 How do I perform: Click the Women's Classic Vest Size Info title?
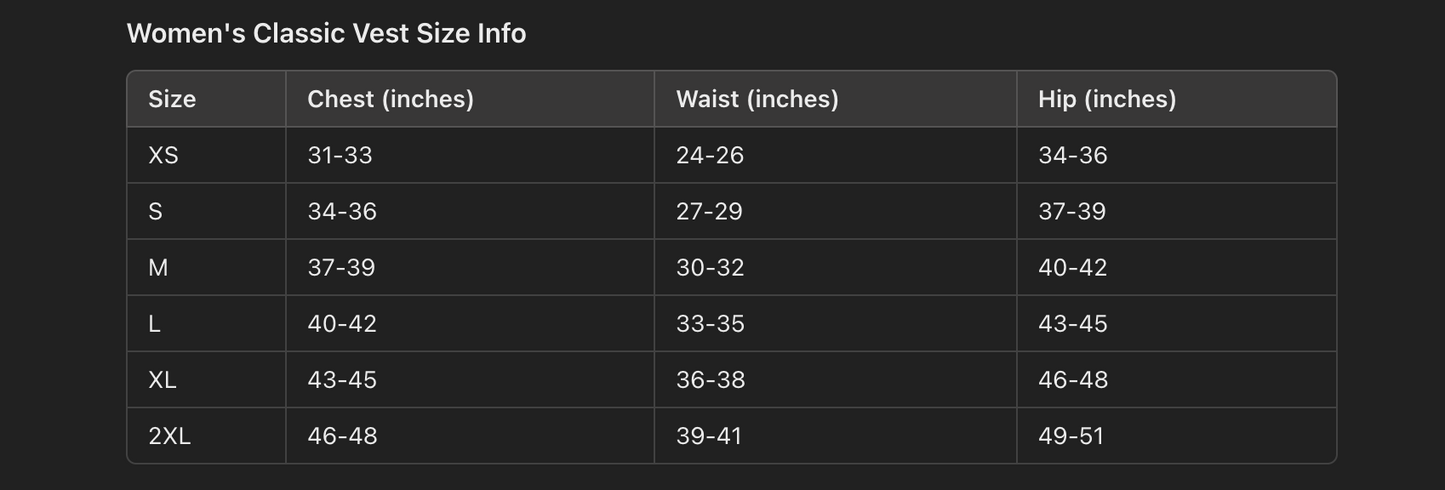click(x=326, y=33)
